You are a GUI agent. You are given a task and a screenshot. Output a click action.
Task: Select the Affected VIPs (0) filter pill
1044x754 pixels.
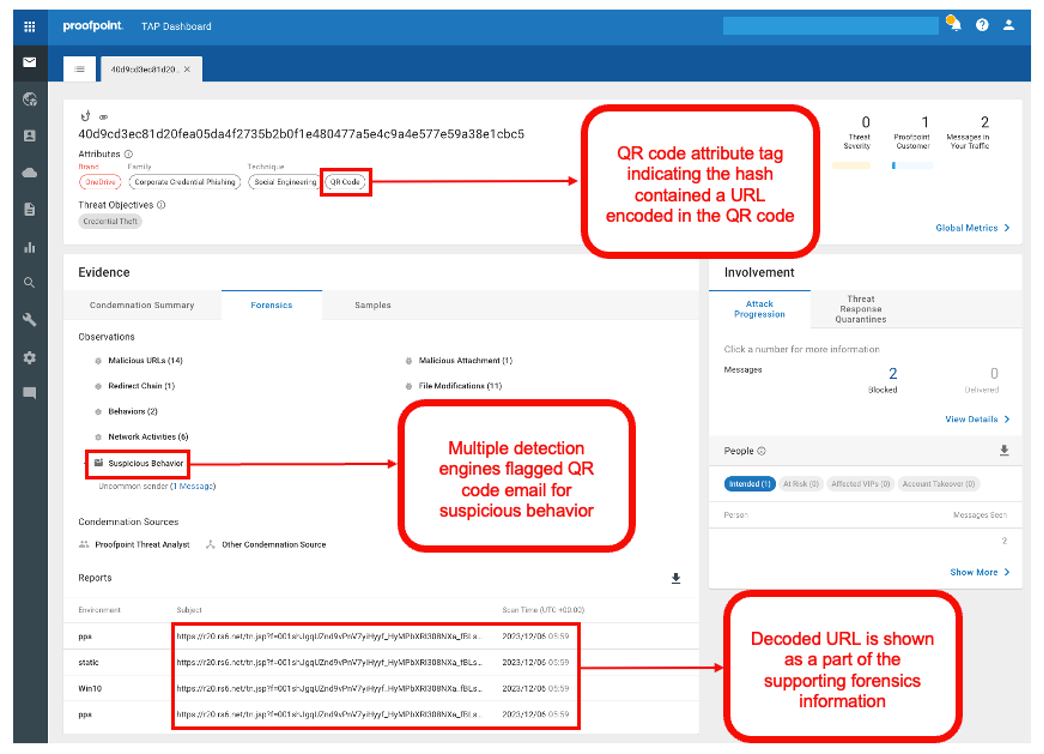pyautogui.click(x=860, y=484)
